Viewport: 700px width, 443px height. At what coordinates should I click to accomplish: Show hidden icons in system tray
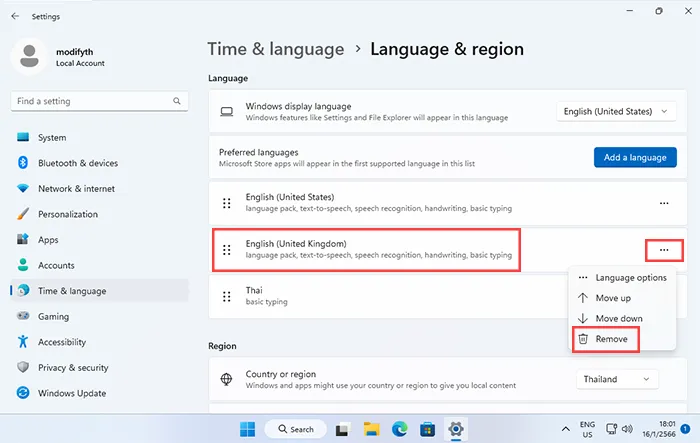pos(566,429)
